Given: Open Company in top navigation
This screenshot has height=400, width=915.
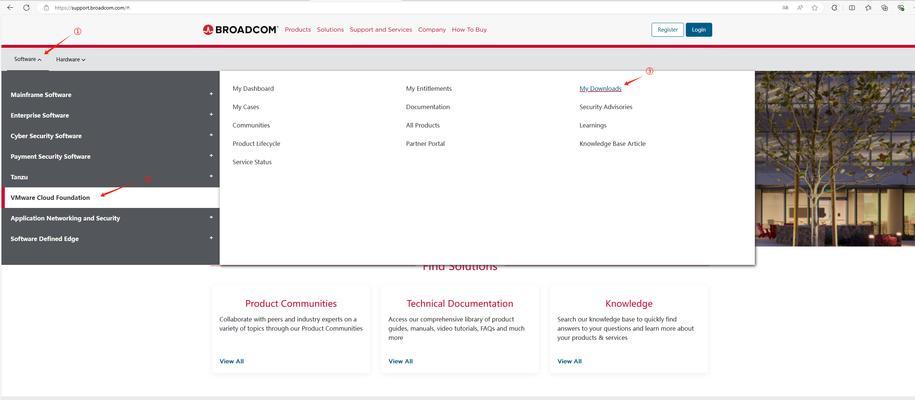Looking at the screenshot, I should tap(432, 30).
